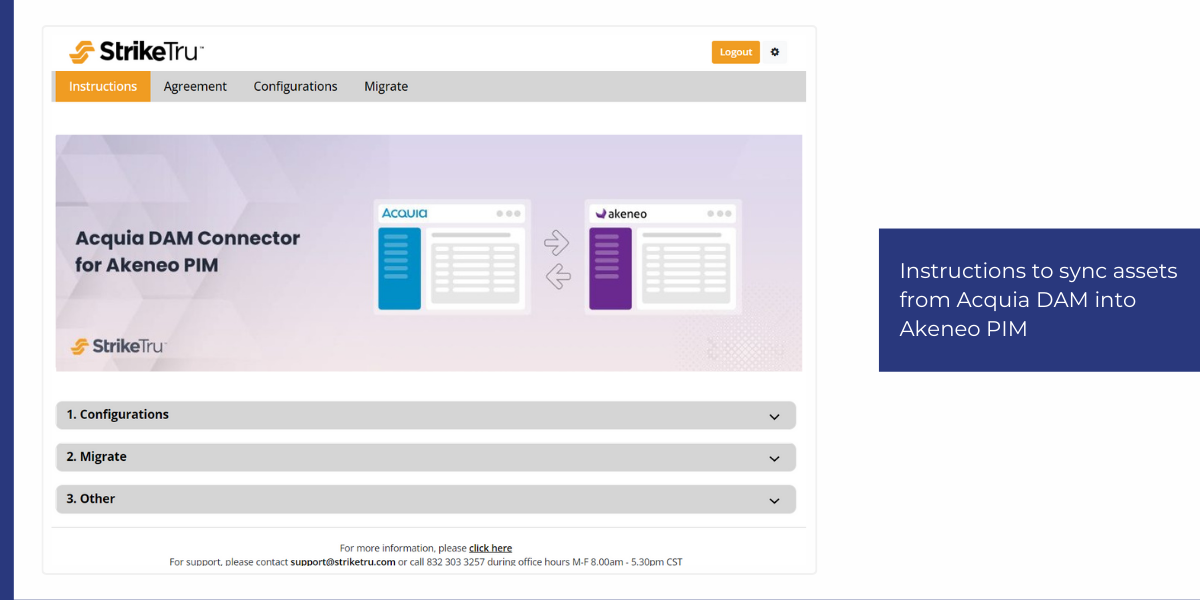The width and height of the screenshot is (1200, 600).
Task: Click the '3. Other' heading text
Action: point(91,498)
